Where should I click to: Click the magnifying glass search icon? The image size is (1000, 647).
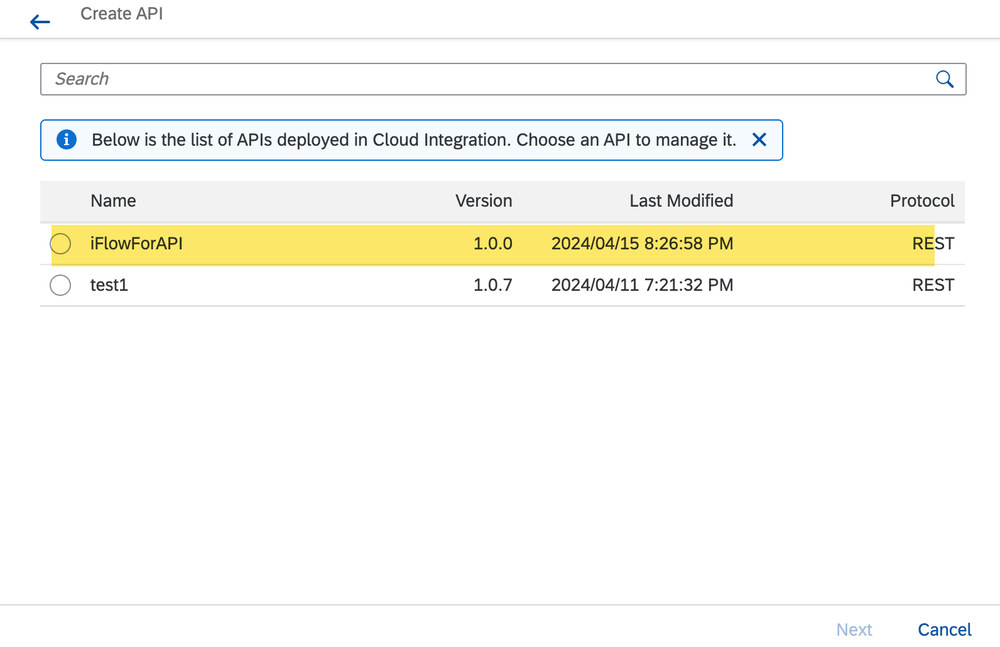[944, 78]
